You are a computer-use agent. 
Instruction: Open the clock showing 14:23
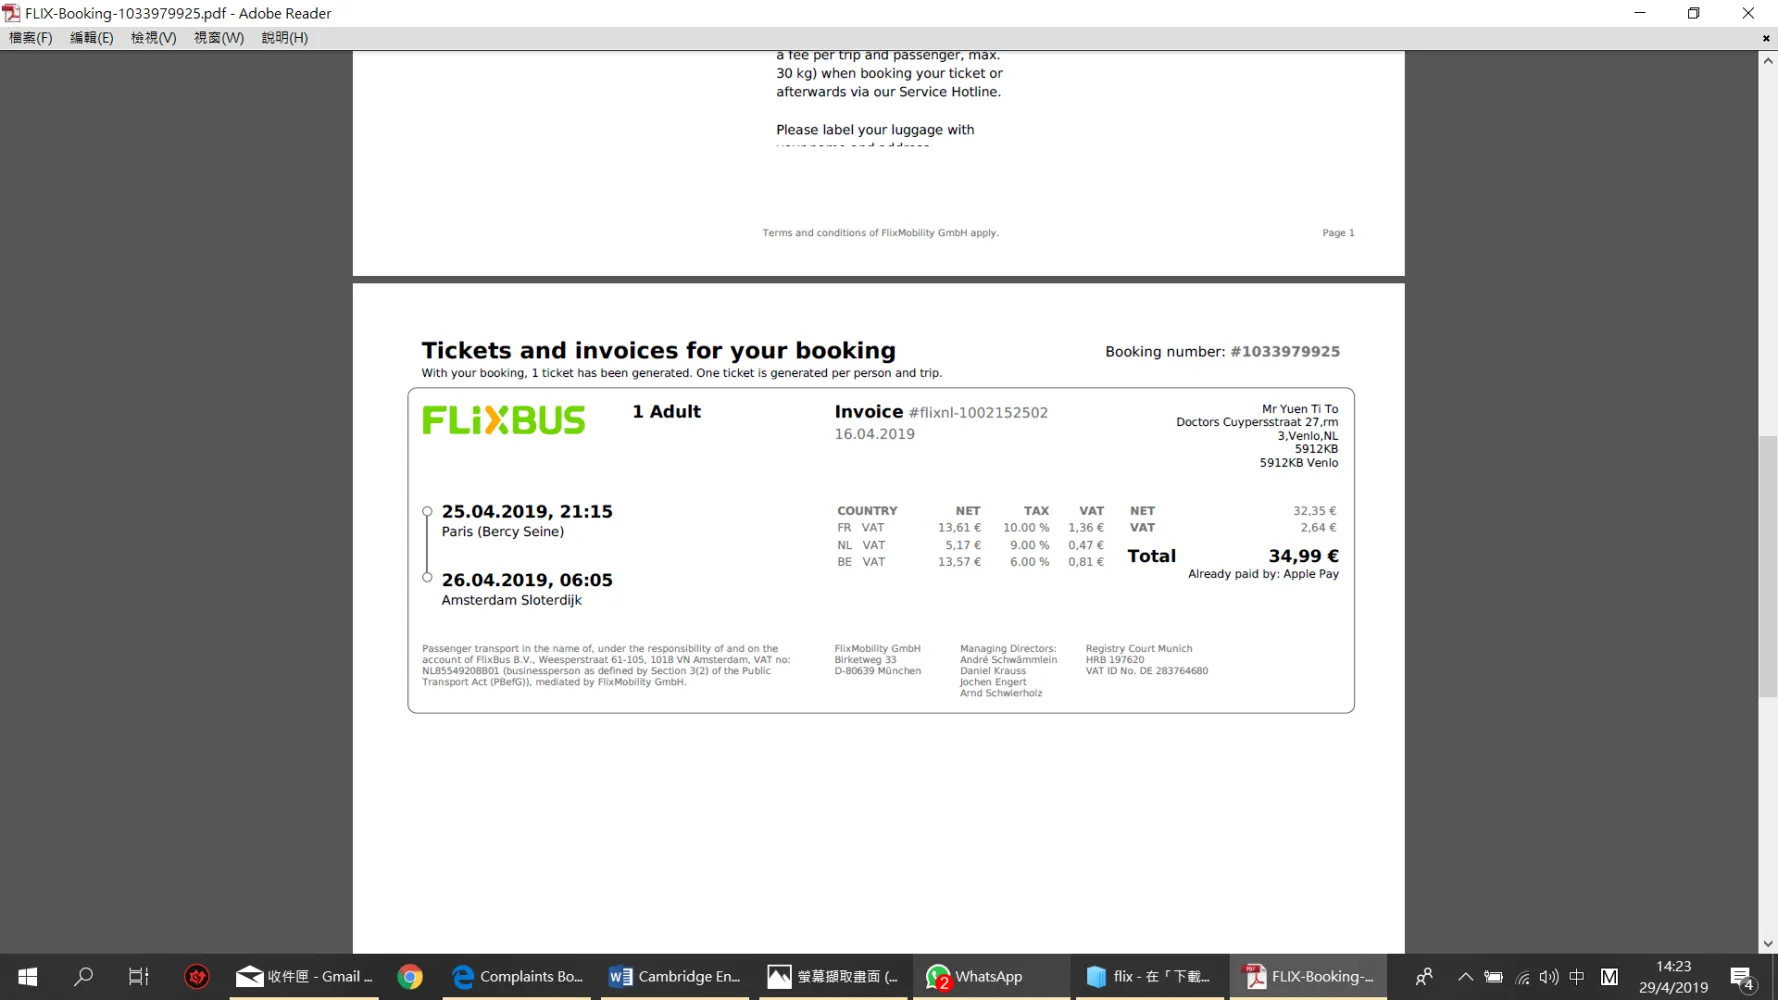(x=1673, y=977)
